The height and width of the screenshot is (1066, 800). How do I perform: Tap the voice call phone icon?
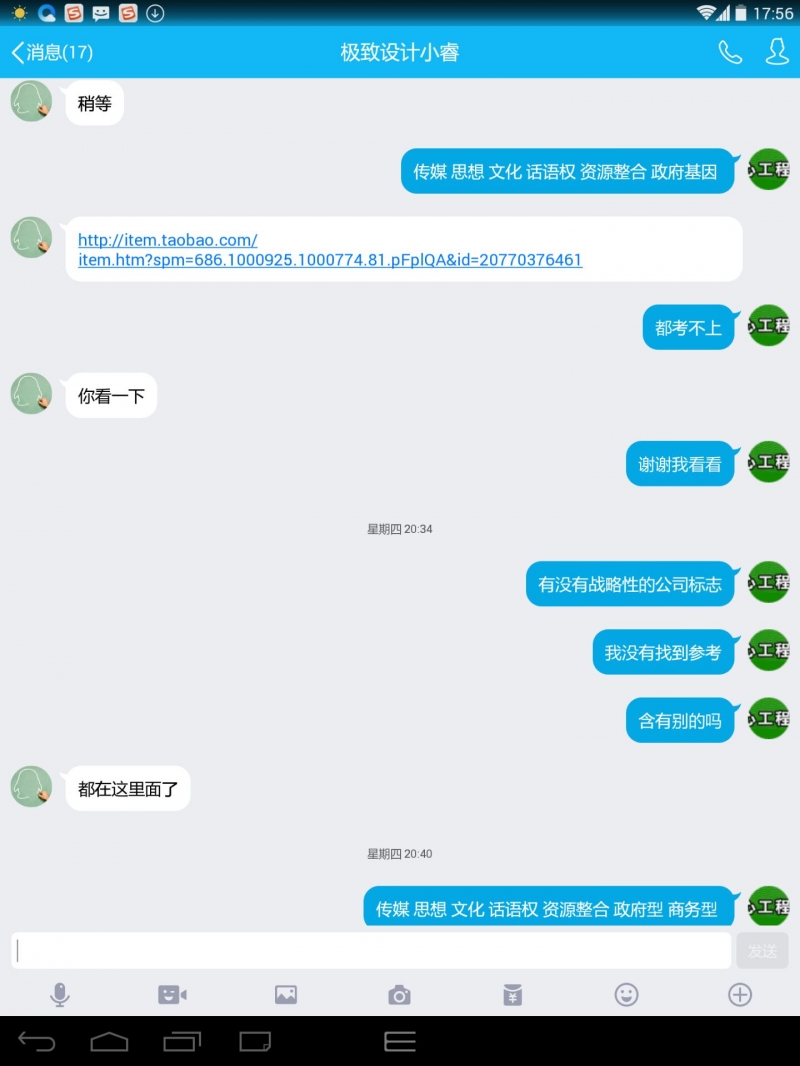(730, 52)
